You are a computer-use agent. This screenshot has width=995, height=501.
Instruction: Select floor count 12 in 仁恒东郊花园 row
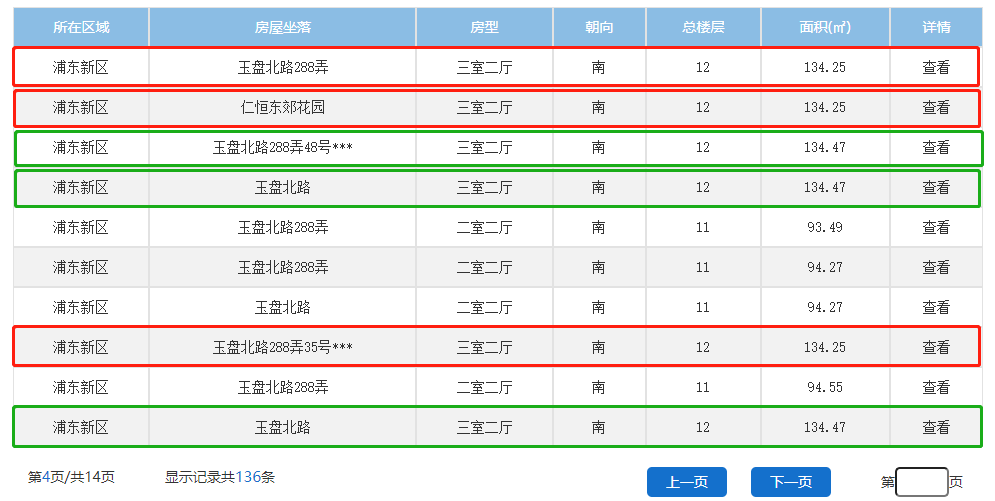point(702,107)
